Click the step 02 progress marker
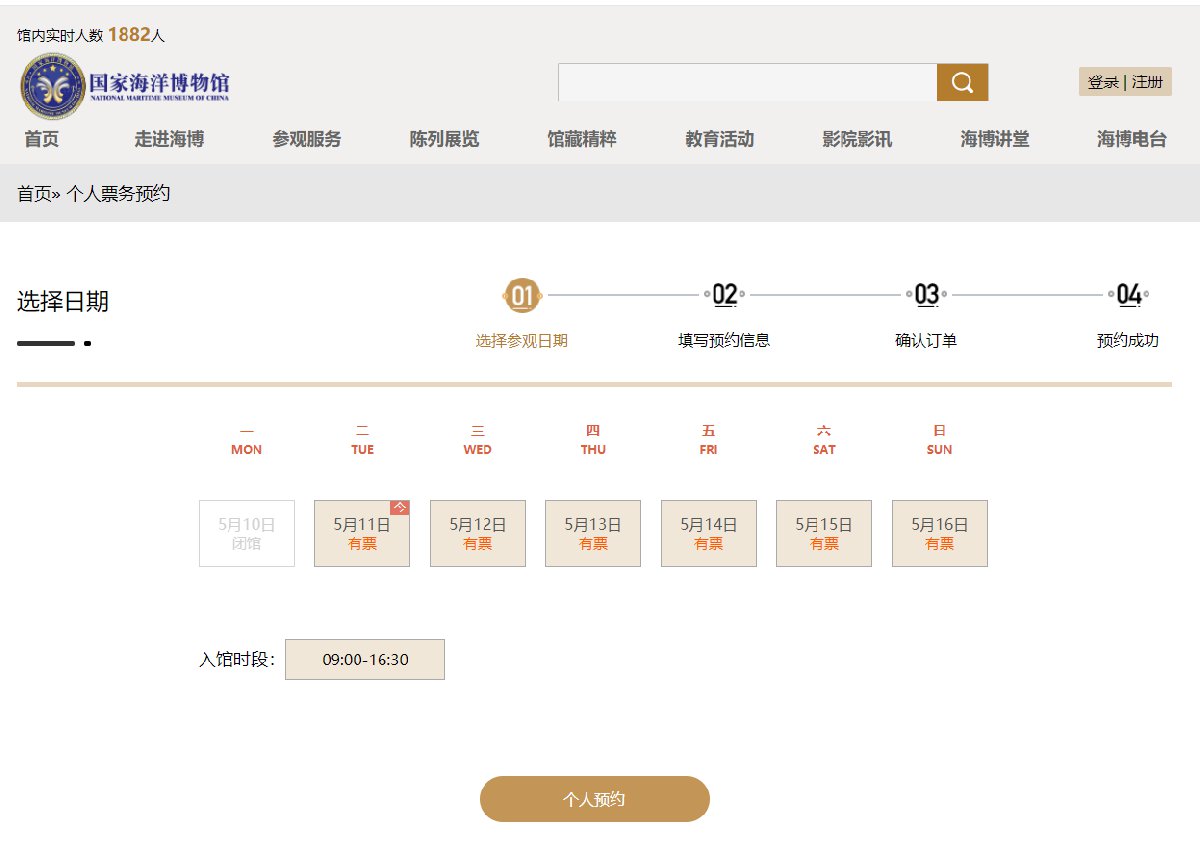The image size is (1200, 866). (725, 295)
